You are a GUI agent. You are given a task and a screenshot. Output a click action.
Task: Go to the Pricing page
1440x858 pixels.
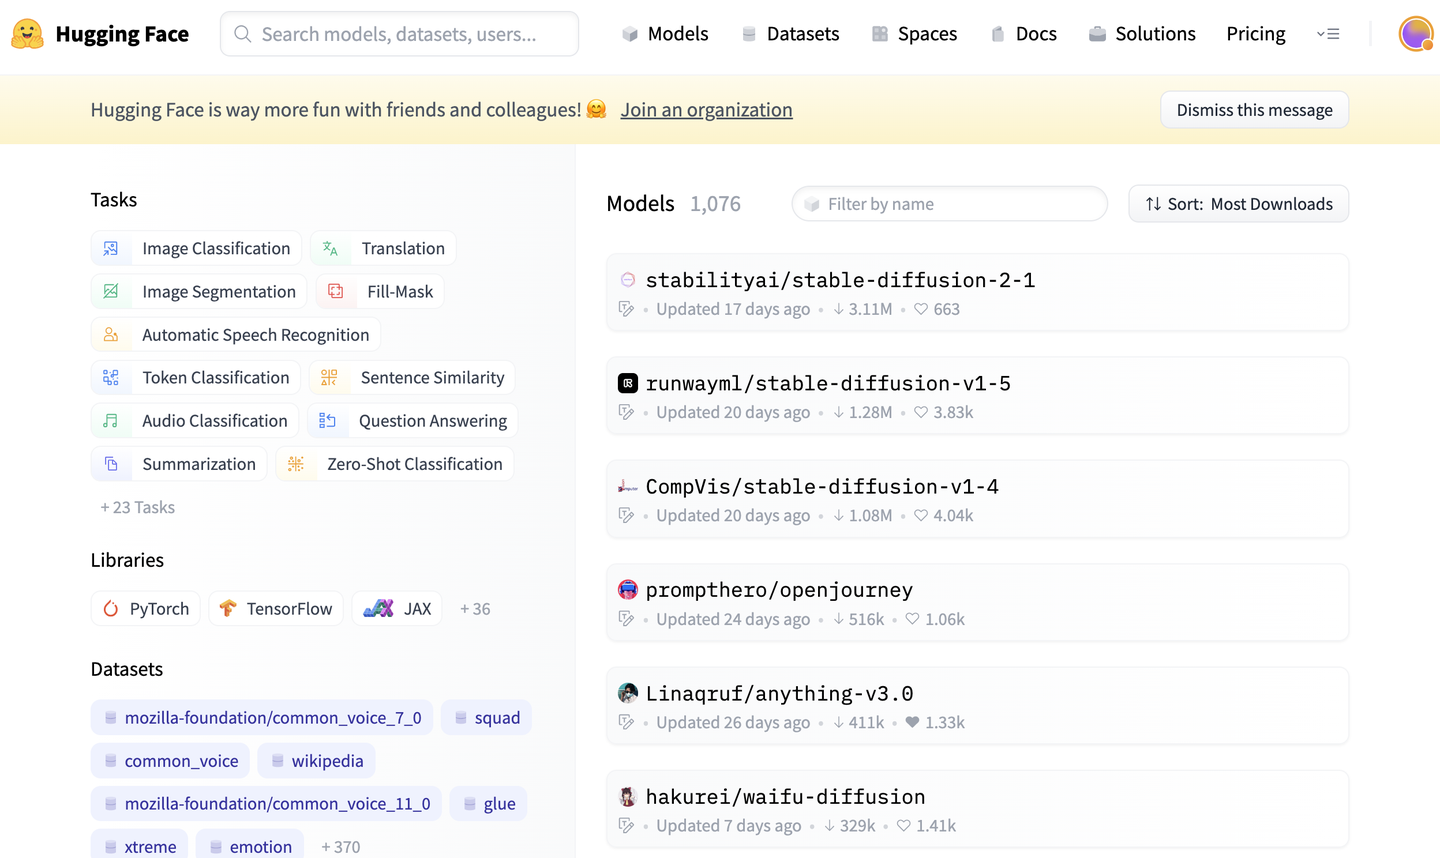pos(1256,34)
